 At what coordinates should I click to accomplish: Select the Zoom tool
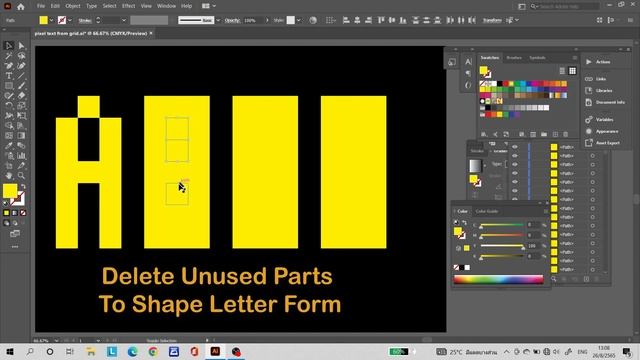click(x=21, y=176)
